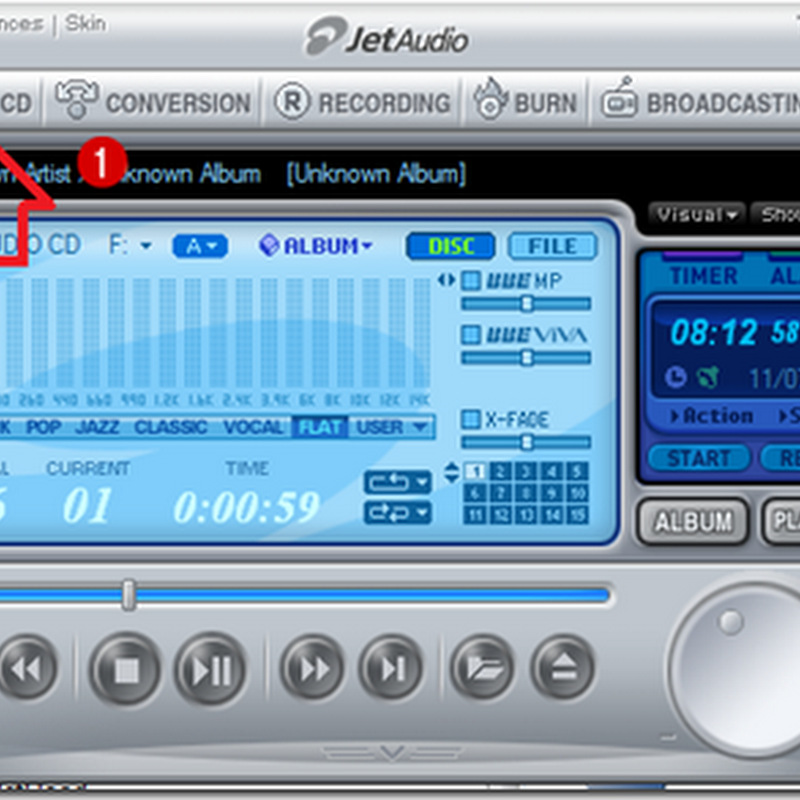Click the Burn flame disc icon

point(490,99)
